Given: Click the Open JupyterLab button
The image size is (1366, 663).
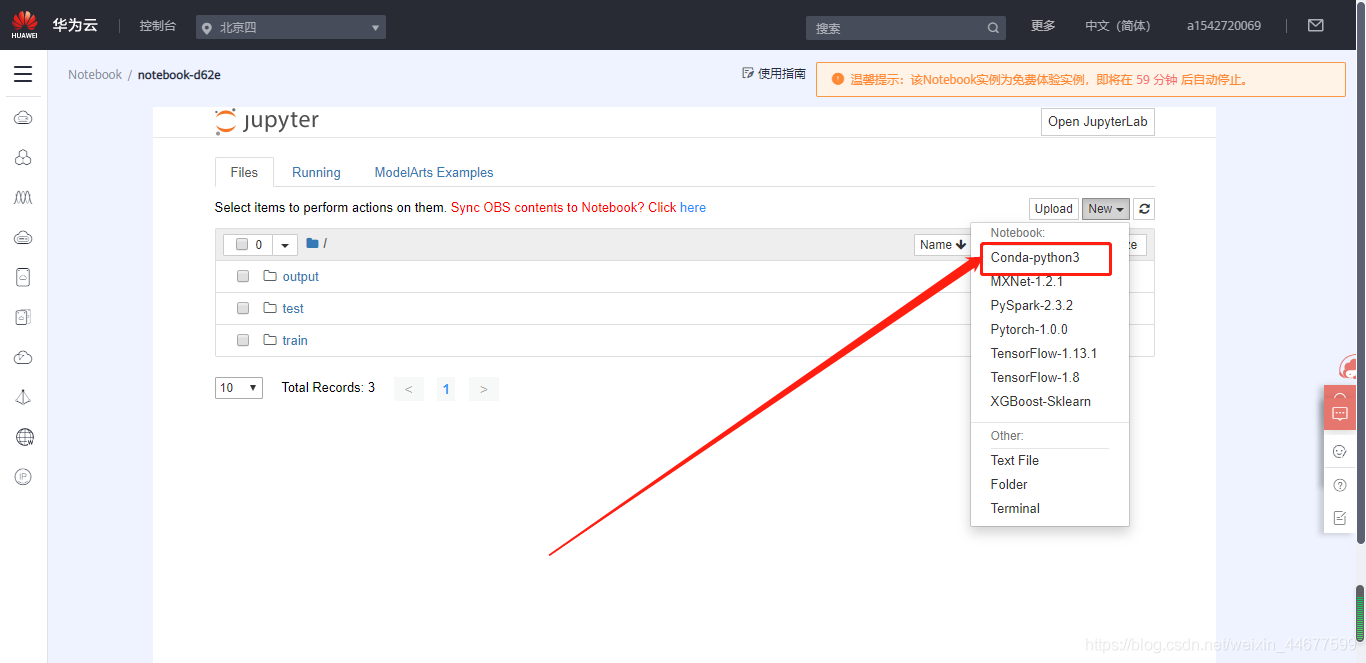Looking at the screenshot, I should [1098, 122].
